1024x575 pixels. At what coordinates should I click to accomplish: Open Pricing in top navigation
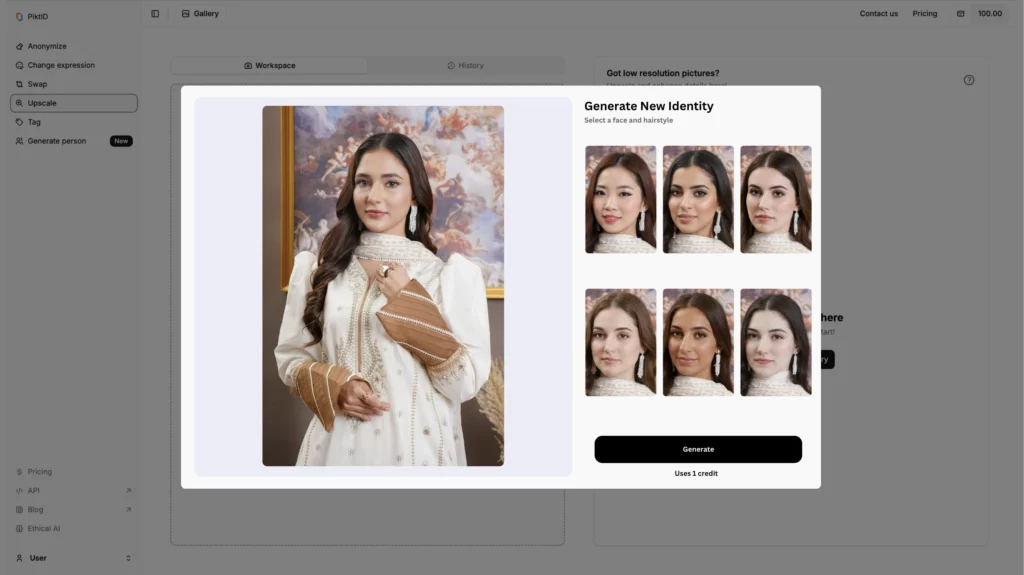[924, 14]
